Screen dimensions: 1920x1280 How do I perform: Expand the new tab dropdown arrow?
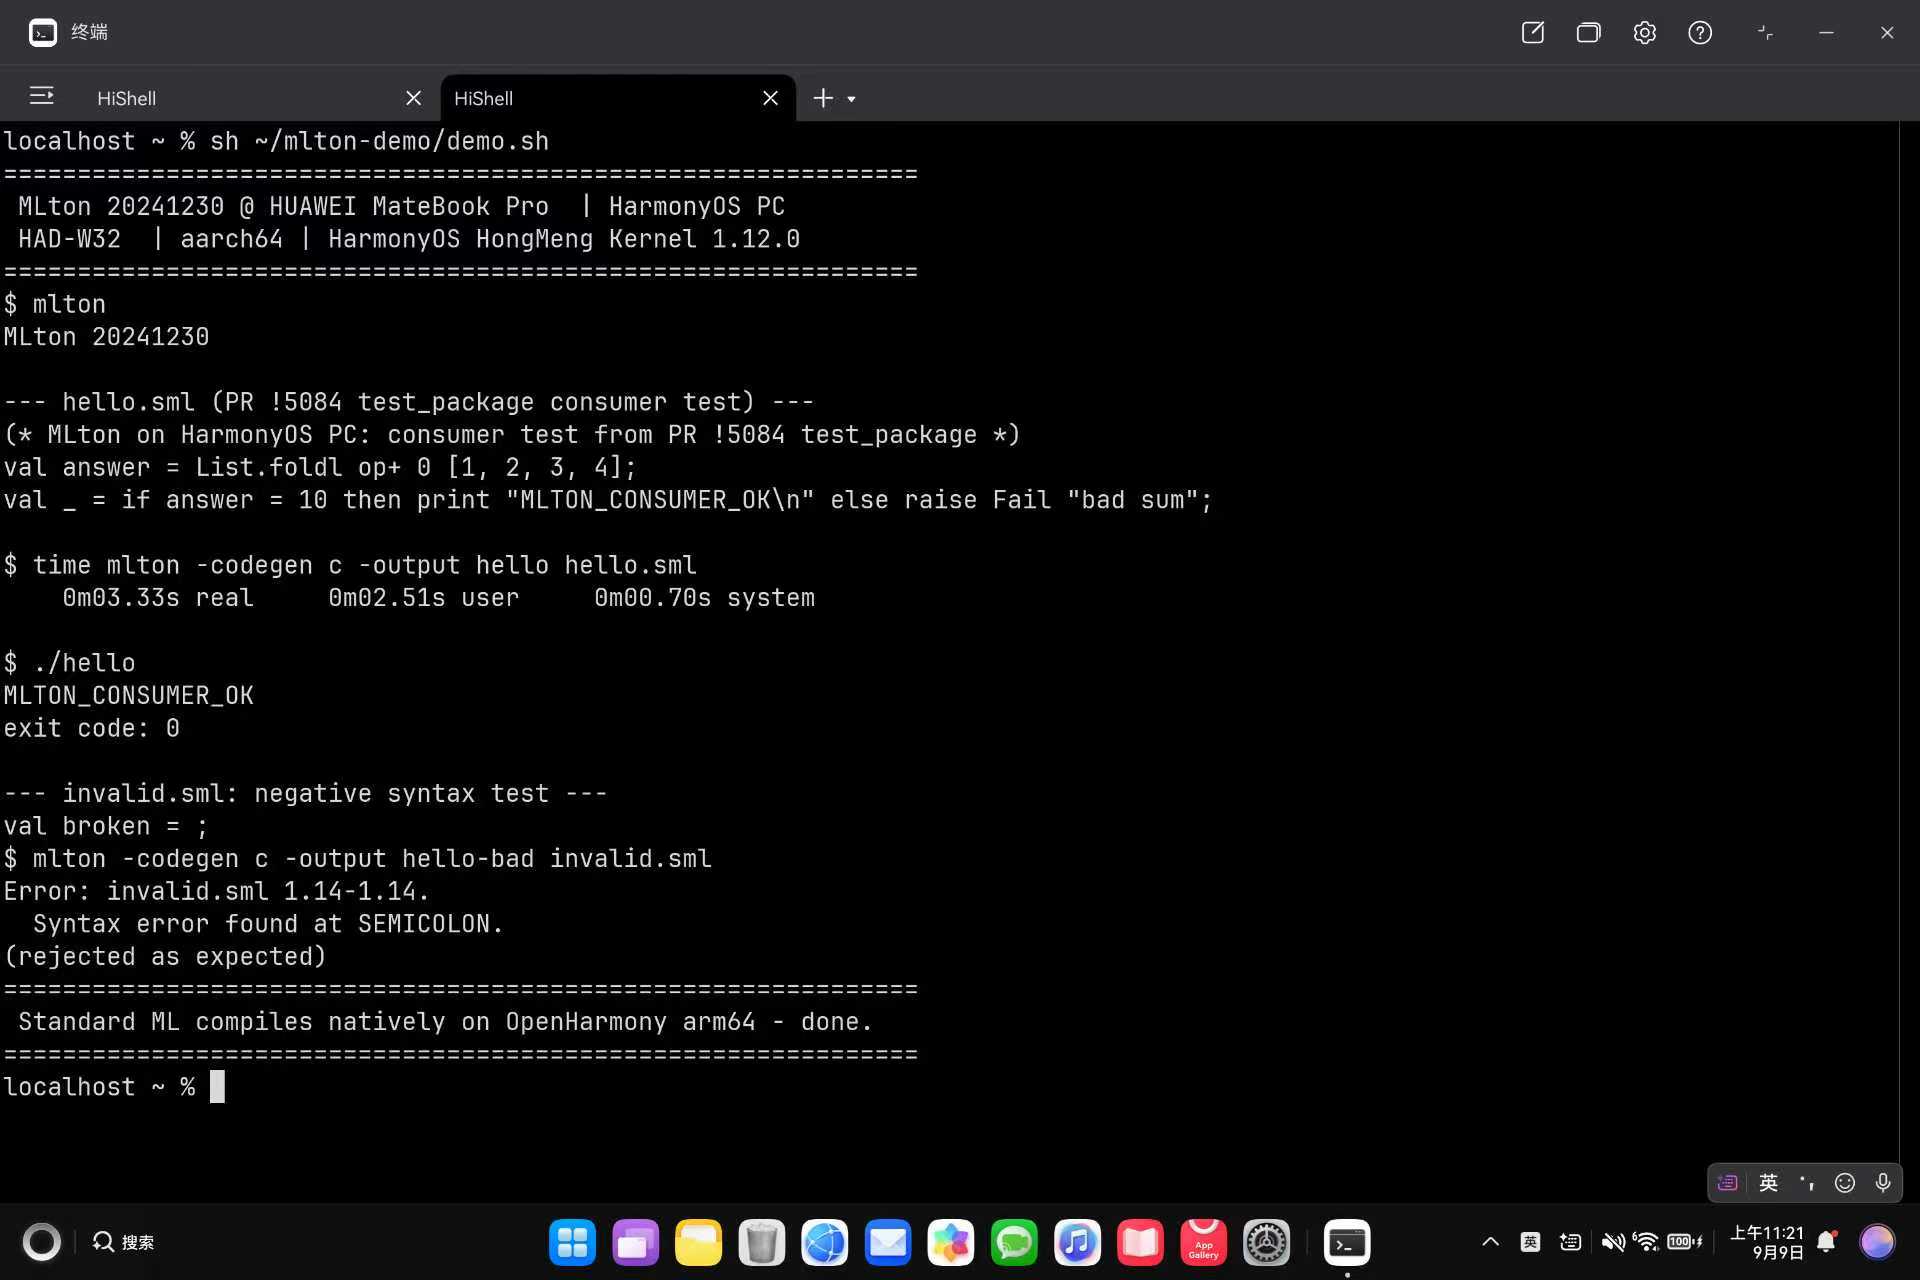852,99
